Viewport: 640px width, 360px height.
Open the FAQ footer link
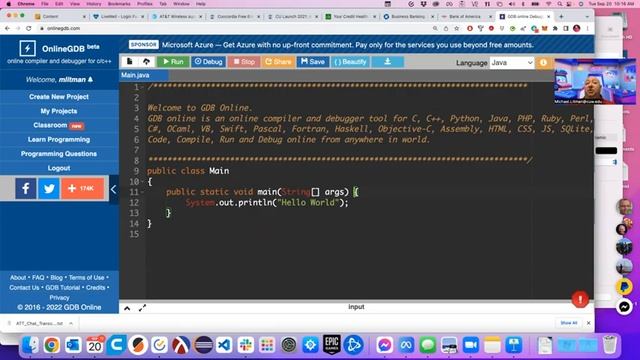(38, 278)
